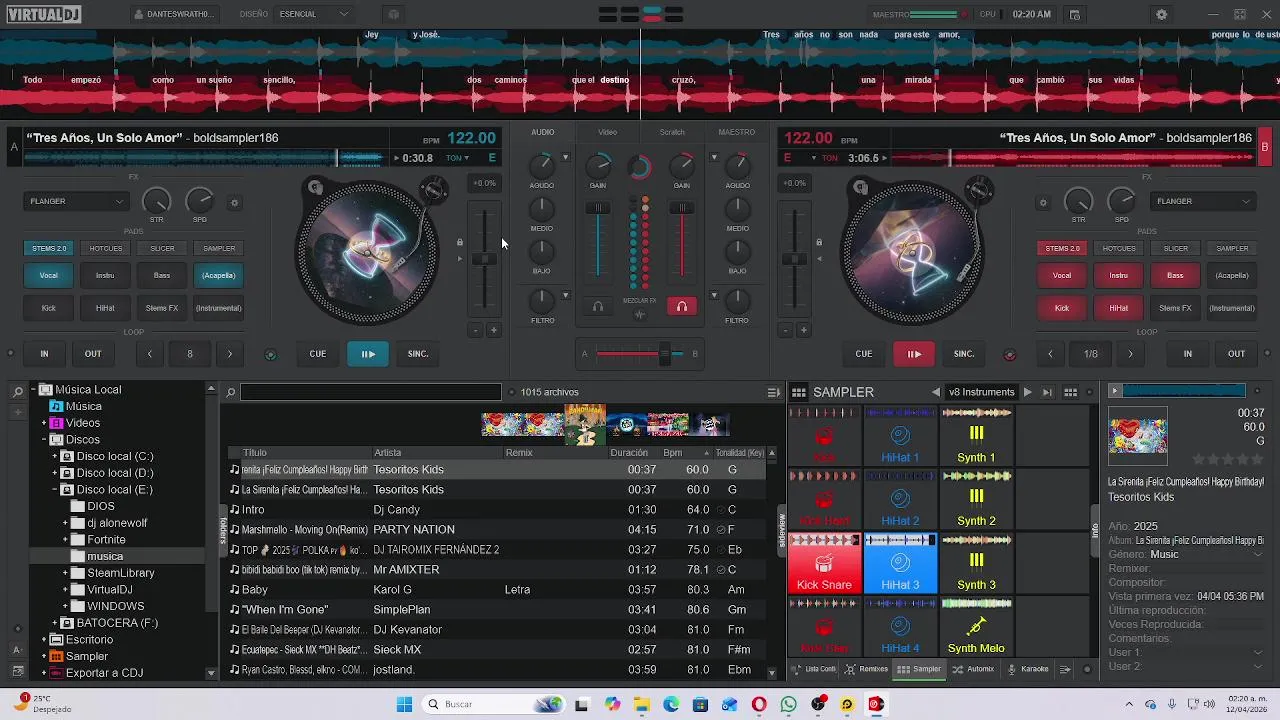Click right deck pitch slider
This screenshot has width=1280, height=720.
click(x=794, y=259)
